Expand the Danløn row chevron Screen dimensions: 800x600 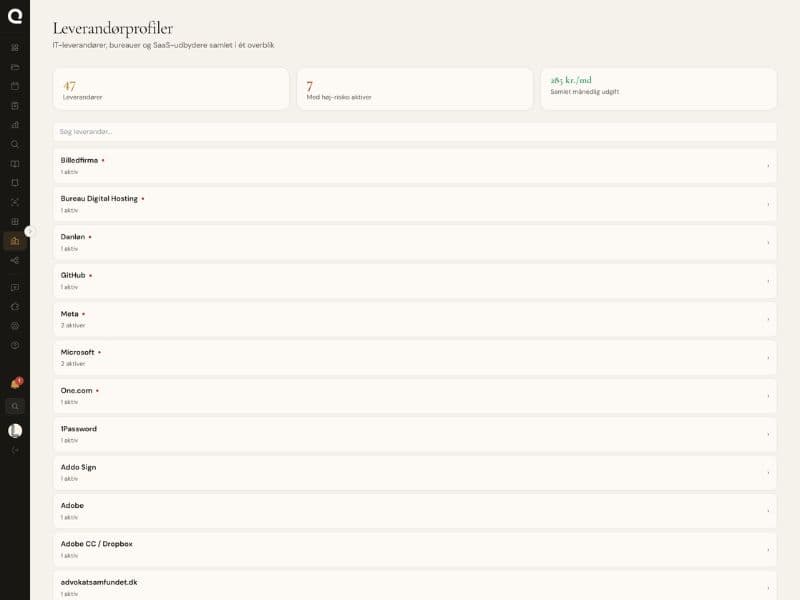(x=768, y=243)
